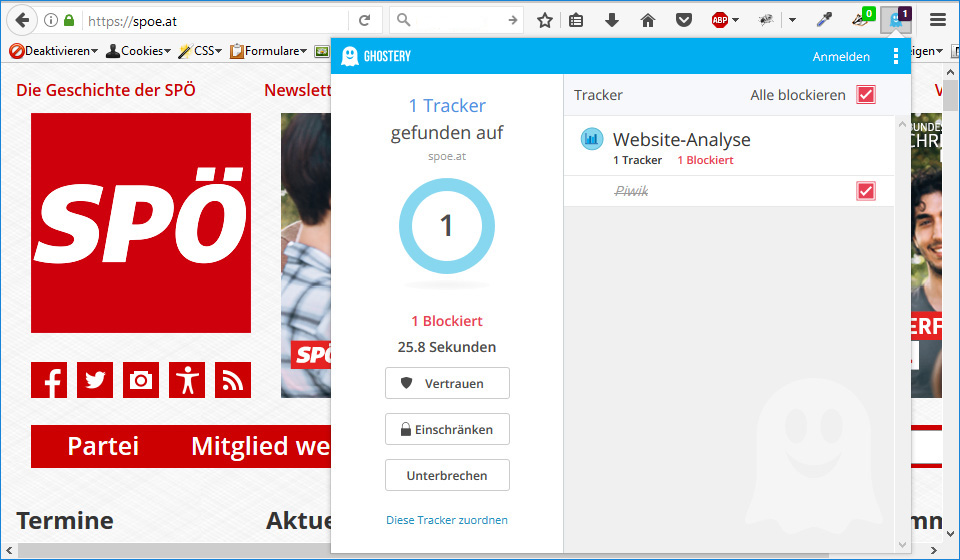This screenshot has height=560, width=960.
Task: Click Anmelden in Ghostery header
Action: (x=841, y=56)
